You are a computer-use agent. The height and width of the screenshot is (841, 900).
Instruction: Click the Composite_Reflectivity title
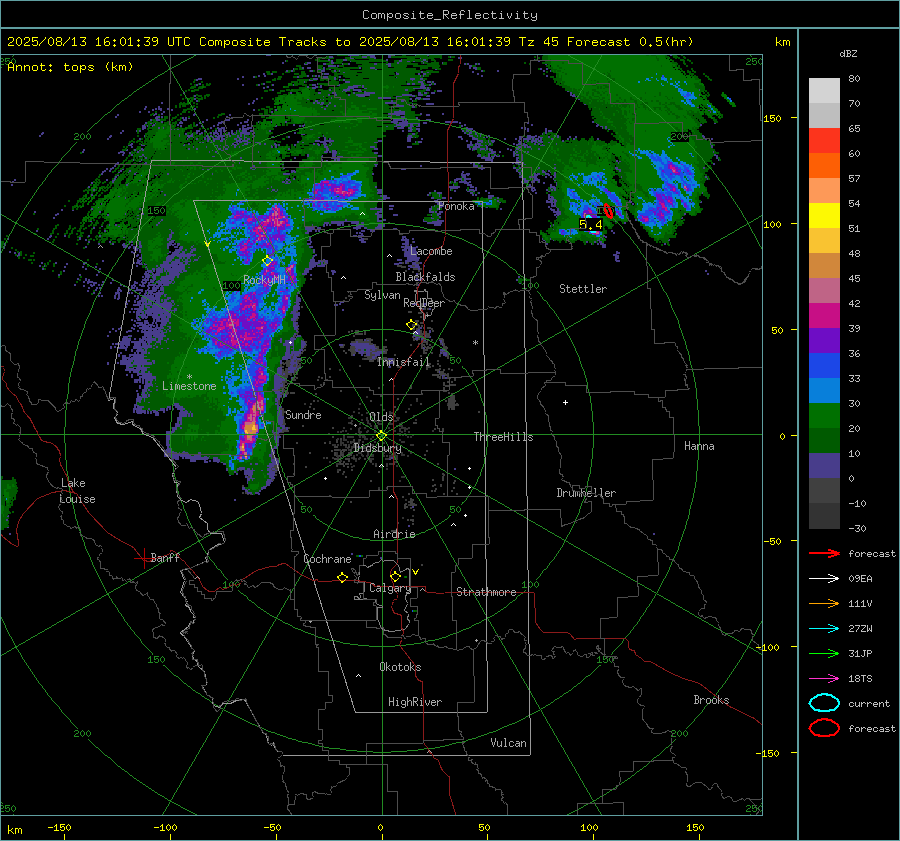[450, 15]
